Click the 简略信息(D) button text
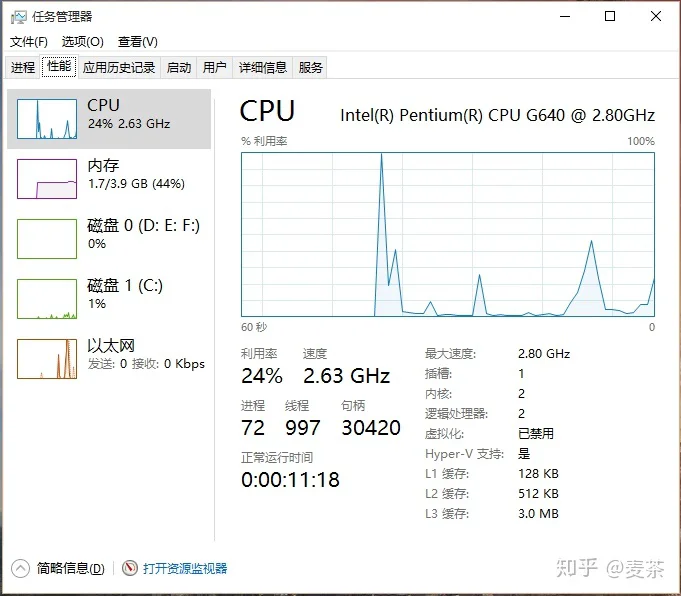This screenshot has width=681, height=596. click(x=70, y=568)
